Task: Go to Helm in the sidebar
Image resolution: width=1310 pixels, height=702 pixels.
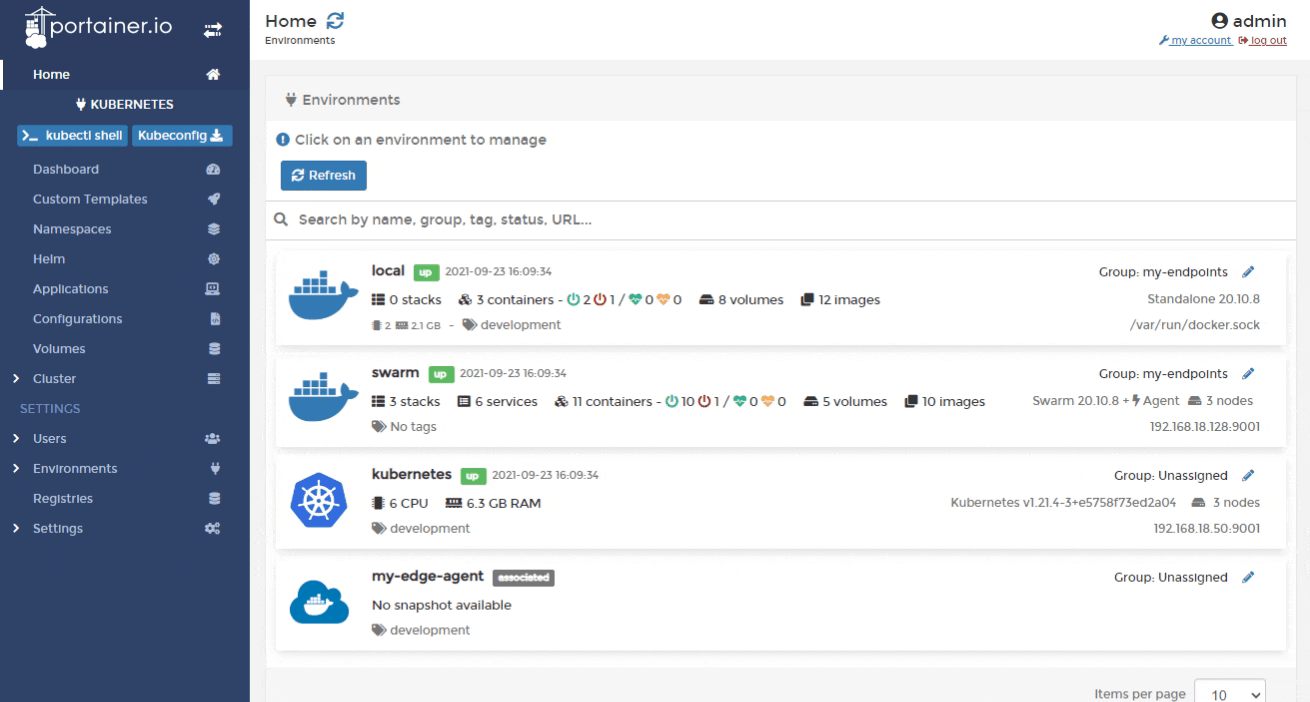Action: click(x=49, y=259)
